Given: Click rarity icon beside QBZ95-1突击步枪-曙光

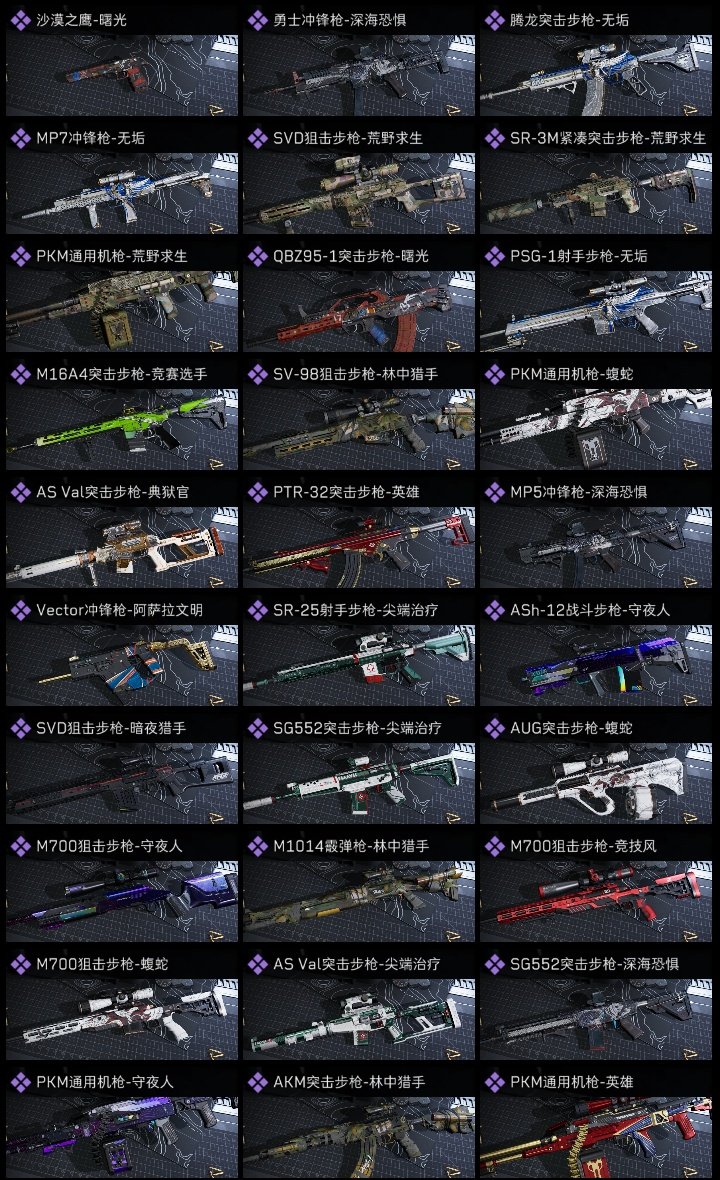Looking at the screenshot, I should click(x=257, y=256).
